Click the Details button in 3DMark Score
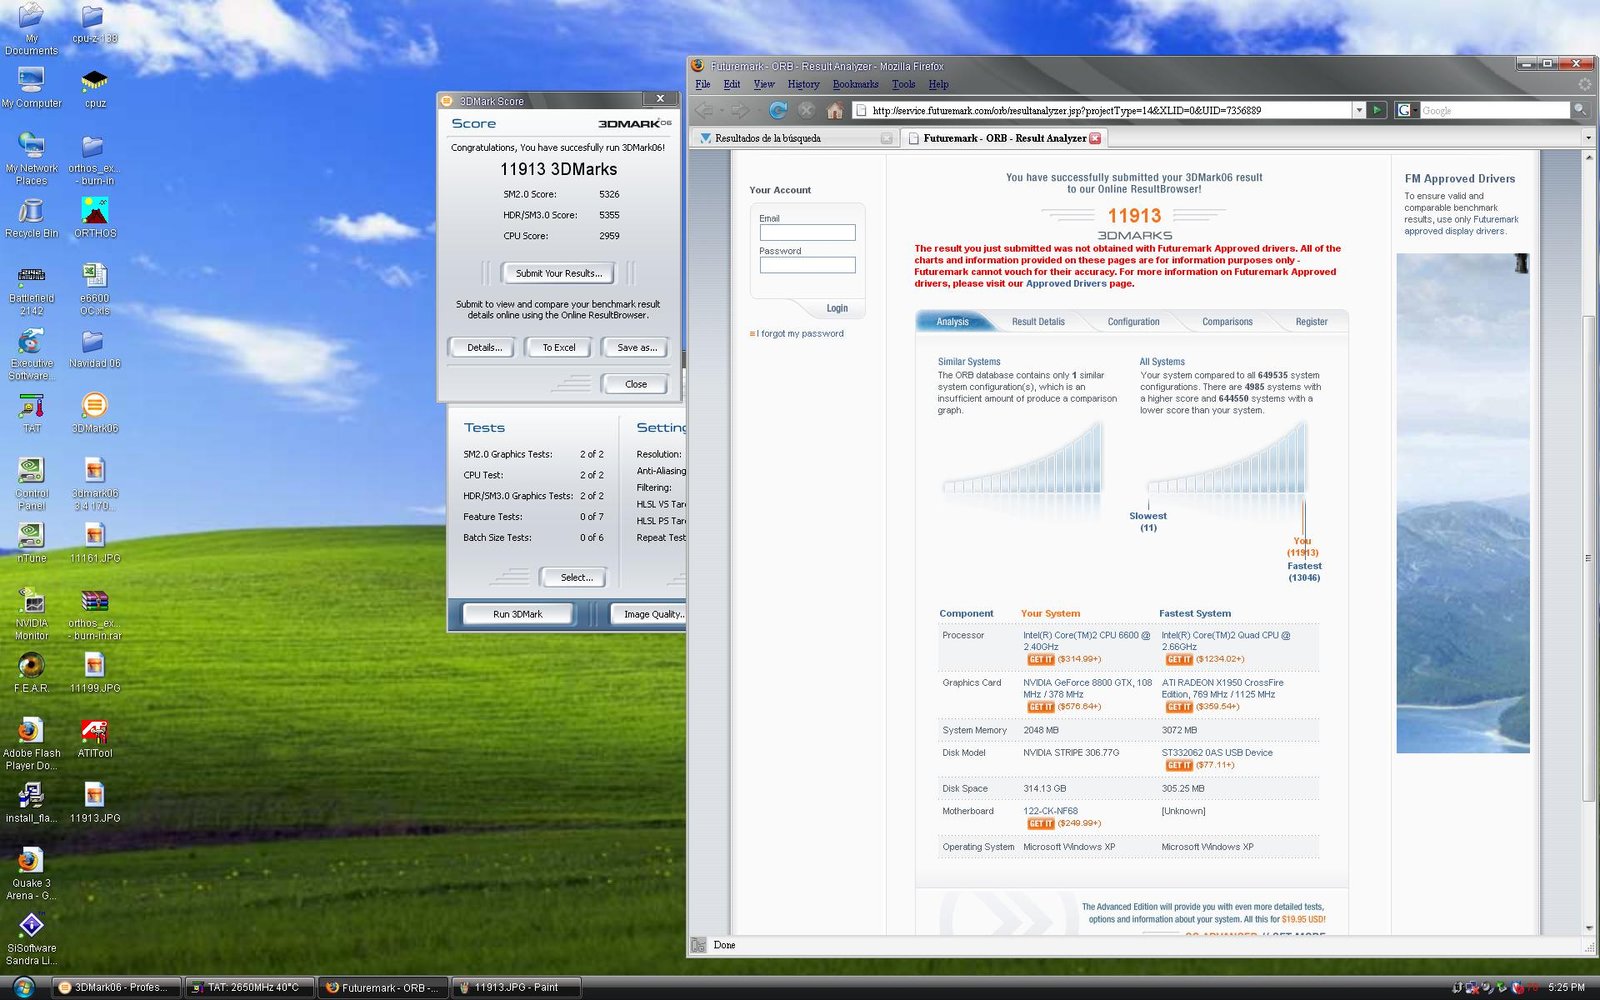The height and width of the screenshot is (1000, 1600). pyautogui.click(x=484, y=347)
